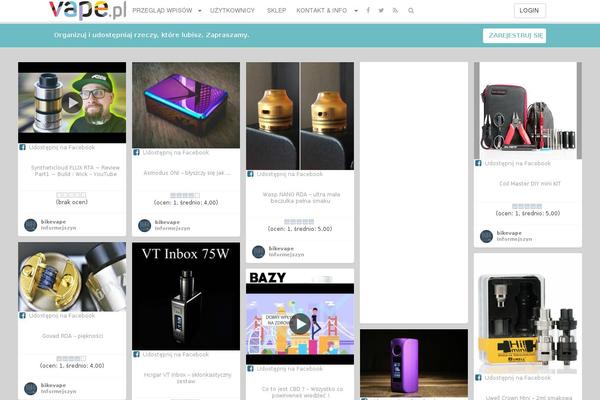This screenshot has height=400, width=600.
Task: Open the gold Wasp NANO RDA image
Action: (x=300, y=116)
